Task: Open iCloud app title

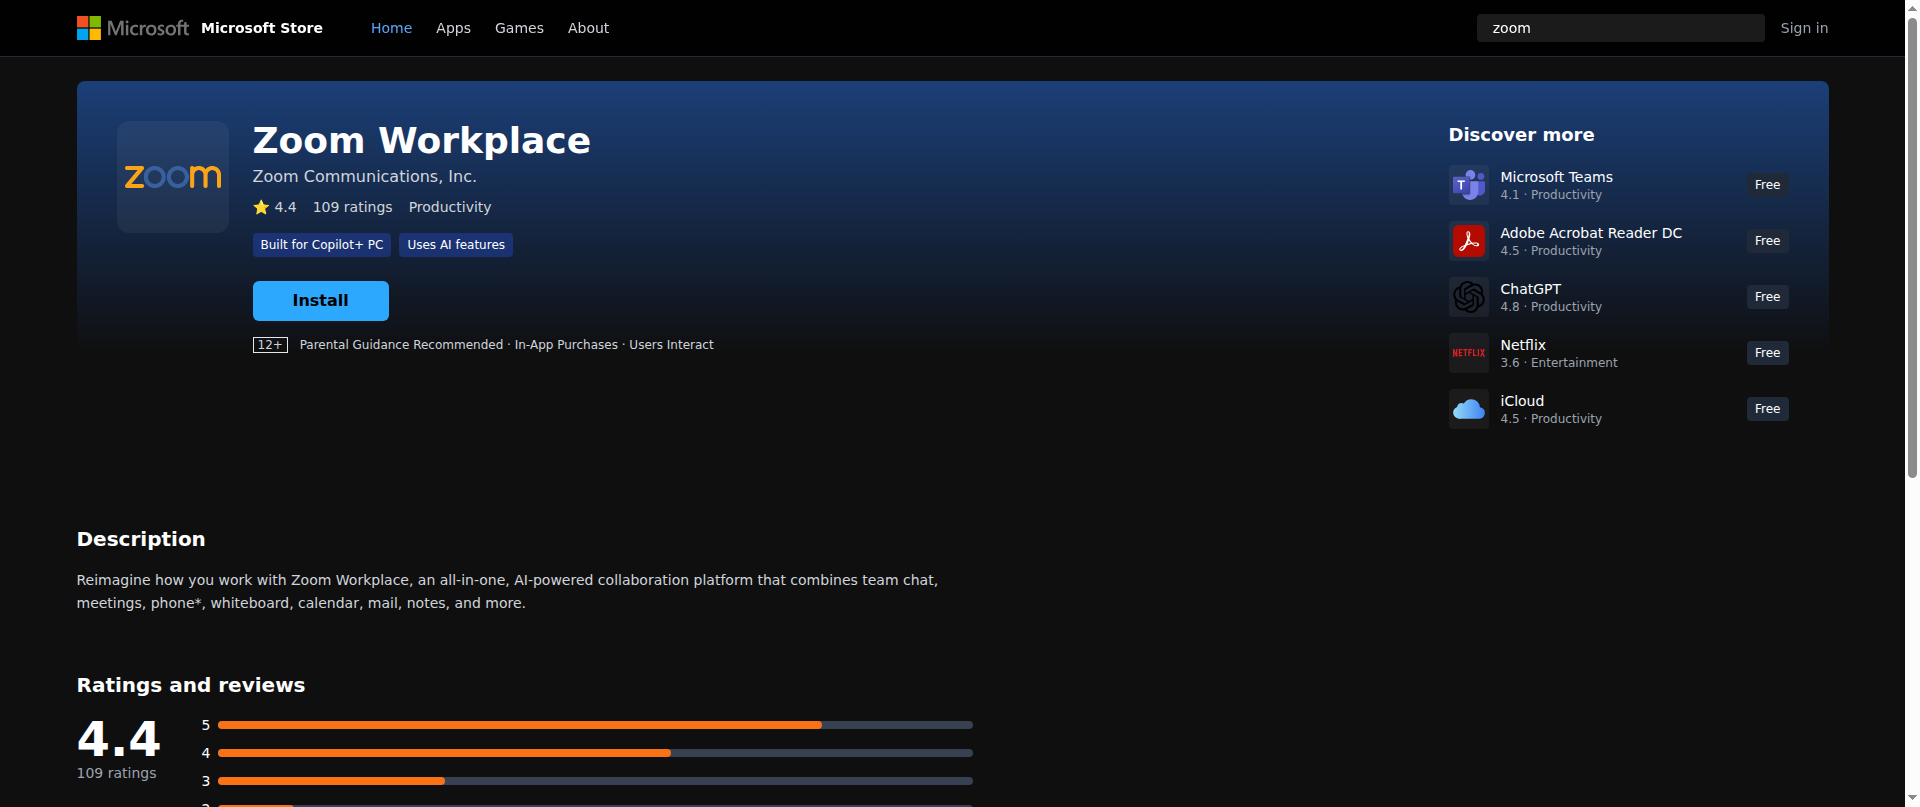Action: 1522,401
